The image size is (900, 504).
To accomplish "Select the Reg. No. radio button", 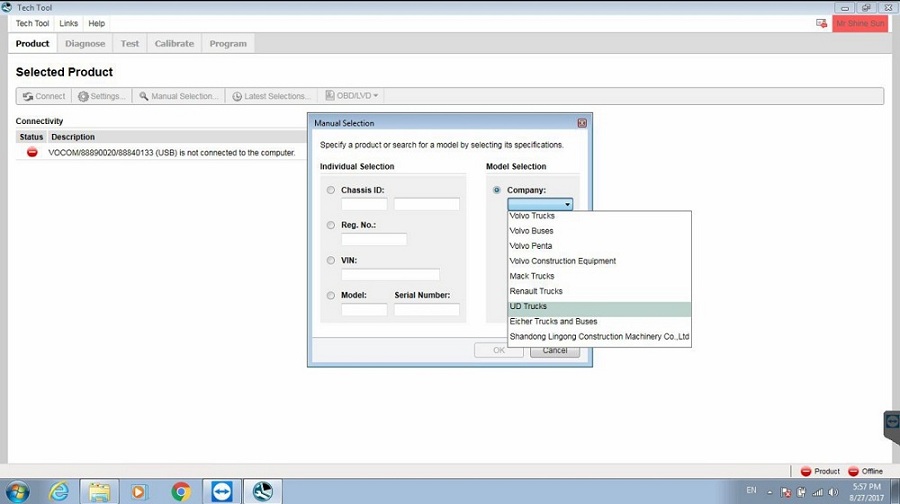I will [331, 225].
